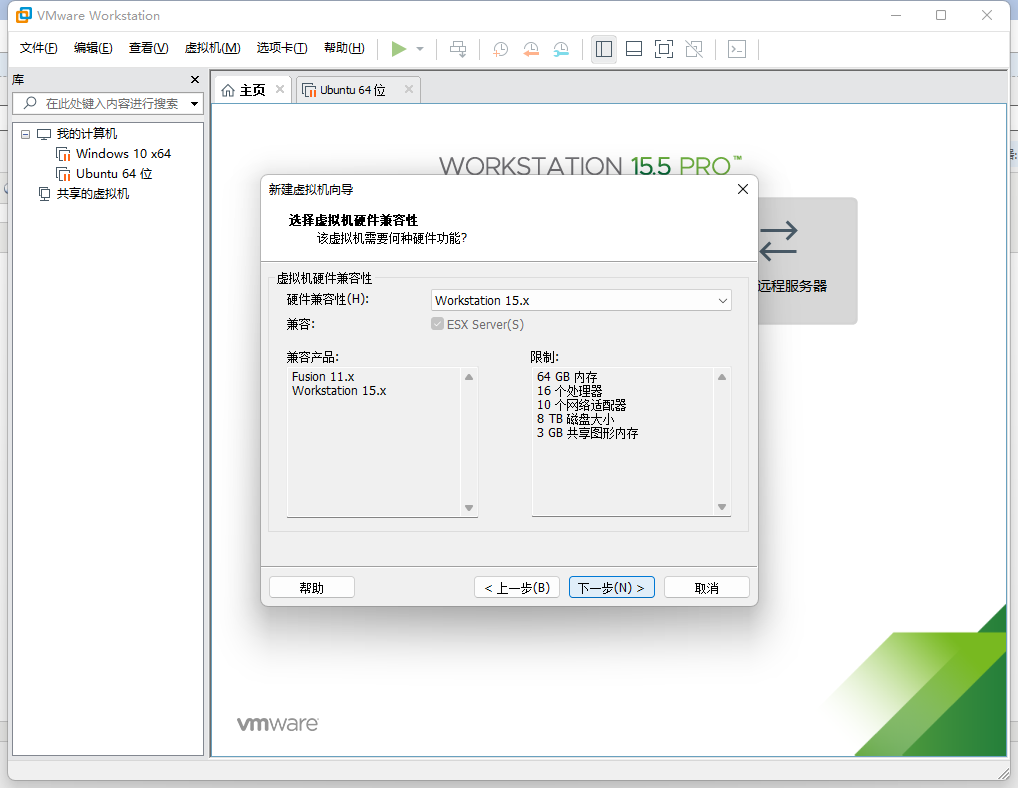Viewport: 1018px width, 788px height.
Task: Close the library panel with its X
Action: 195,79
